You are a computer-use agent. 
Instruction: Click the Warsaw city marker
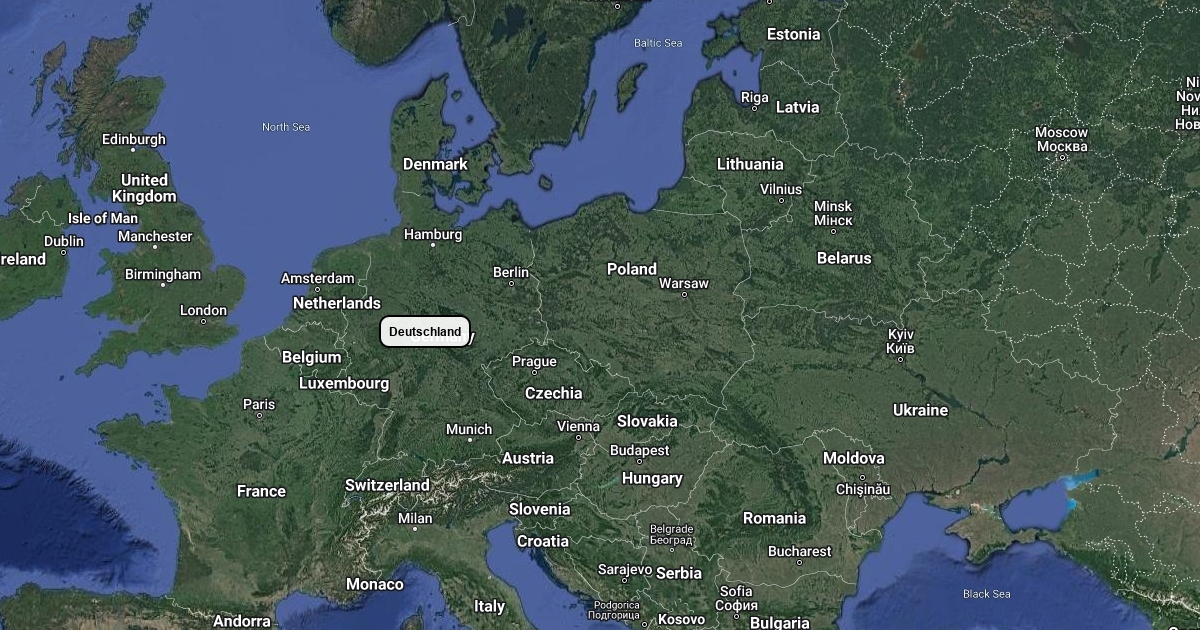pyautogui.click(x=684, y=295)
